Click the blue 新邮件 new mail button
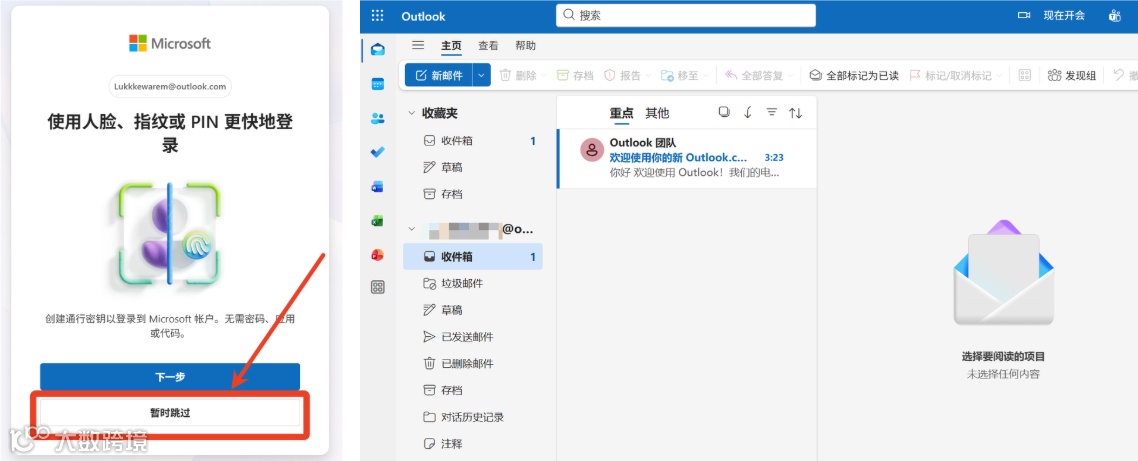1138x461 pixels. coord(439,76)
